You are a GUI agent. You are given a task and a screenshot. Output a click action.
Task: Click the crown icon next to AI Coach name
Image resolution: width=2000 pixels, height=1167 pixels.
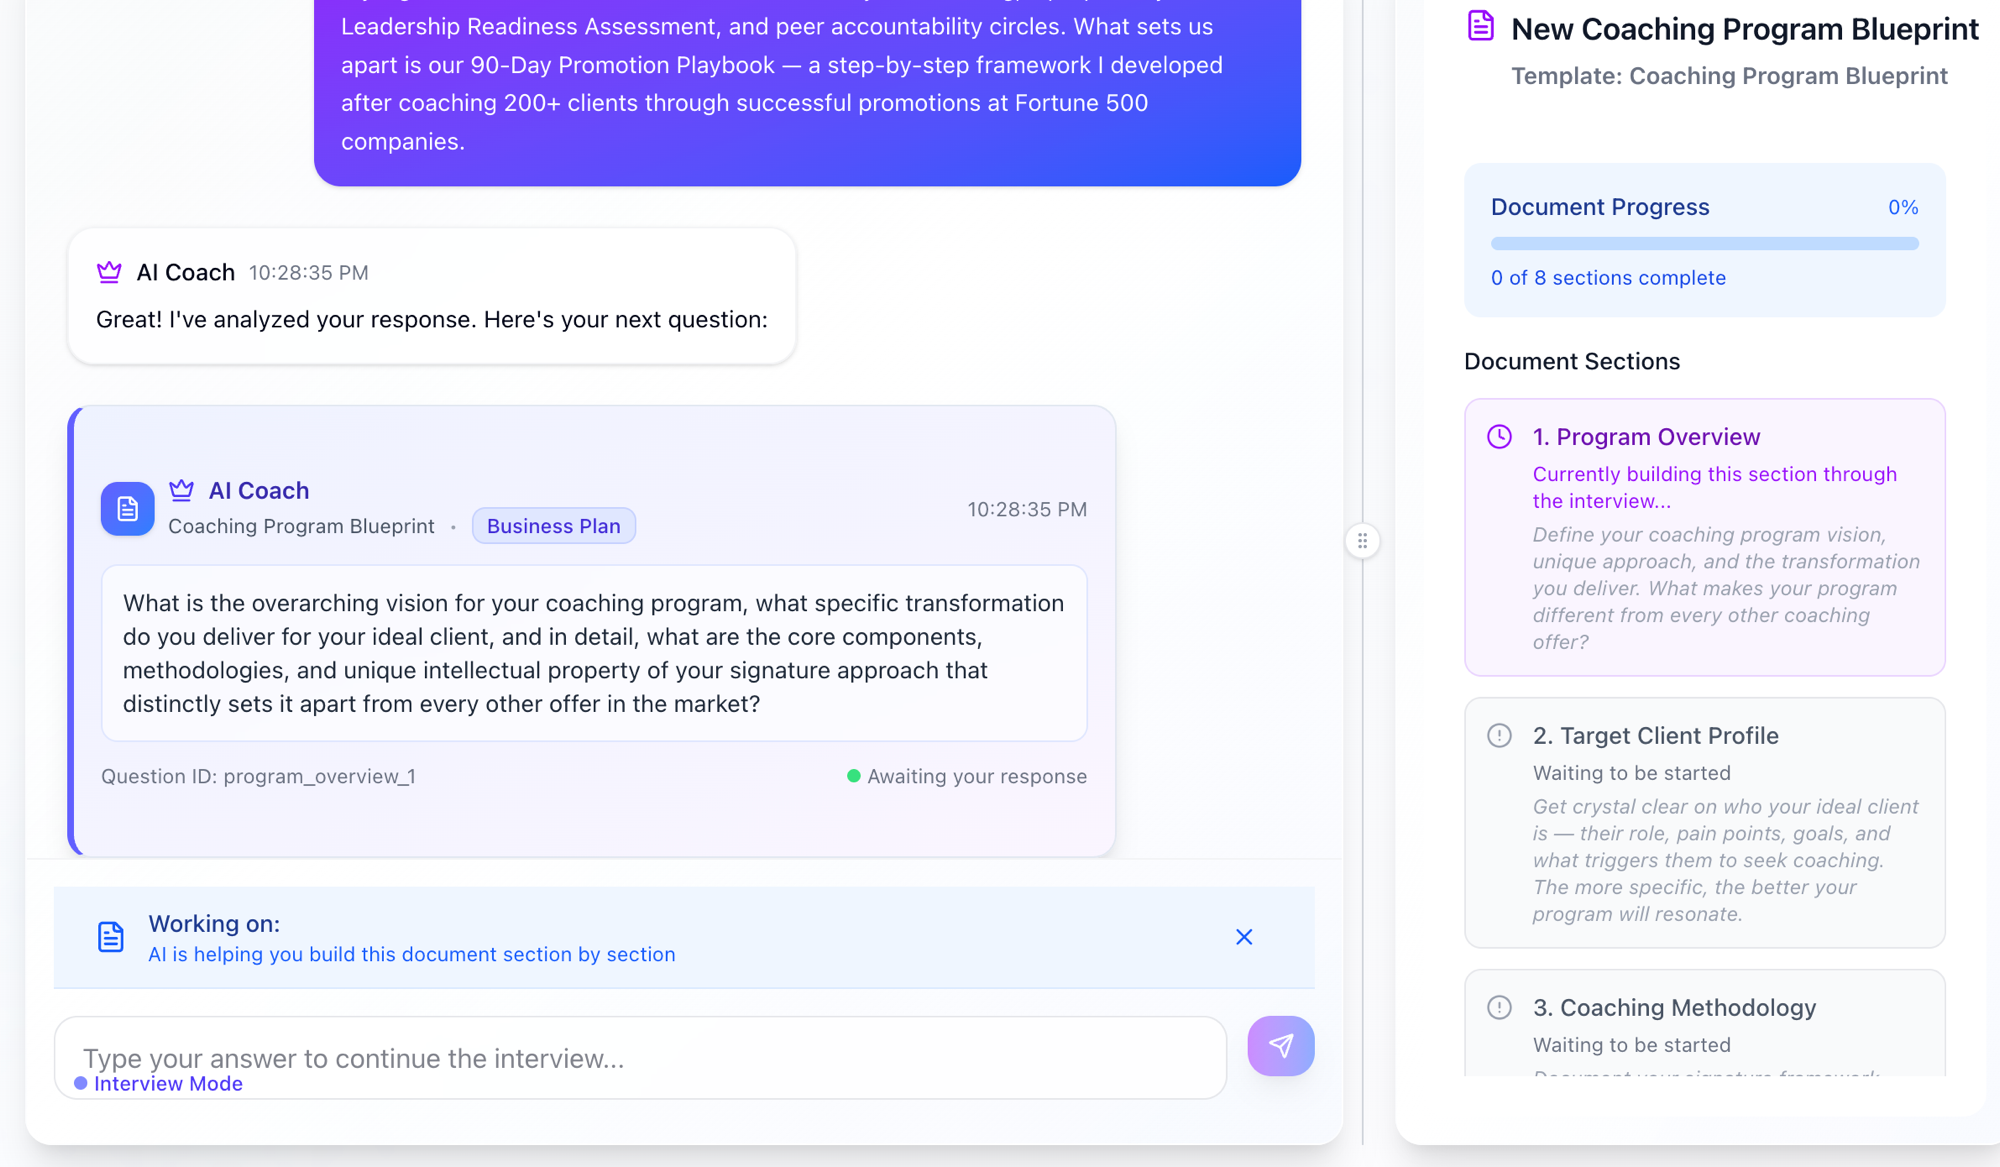pos(109,271)
